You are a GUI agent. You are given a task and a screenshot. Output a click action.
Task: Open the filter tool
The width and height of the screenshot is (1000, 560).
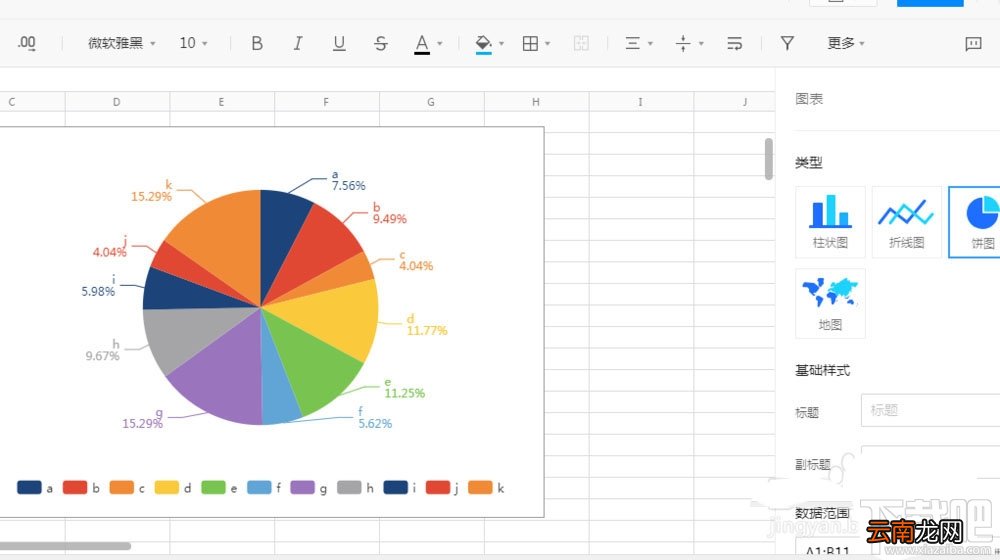787,43
